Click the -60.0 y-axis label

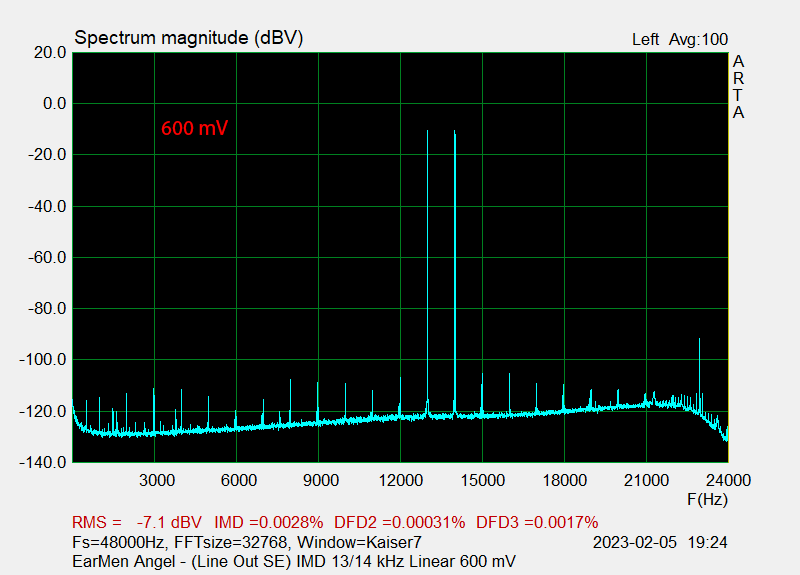[x=47, y=258]
